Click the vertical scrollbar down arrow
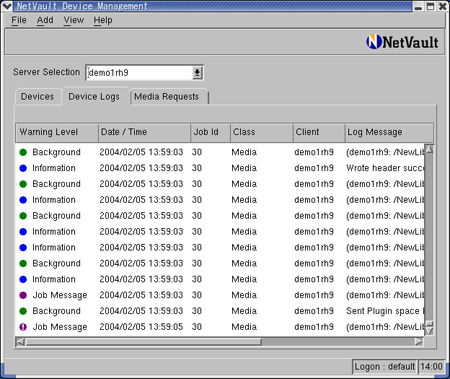 (x=429, y=331)
